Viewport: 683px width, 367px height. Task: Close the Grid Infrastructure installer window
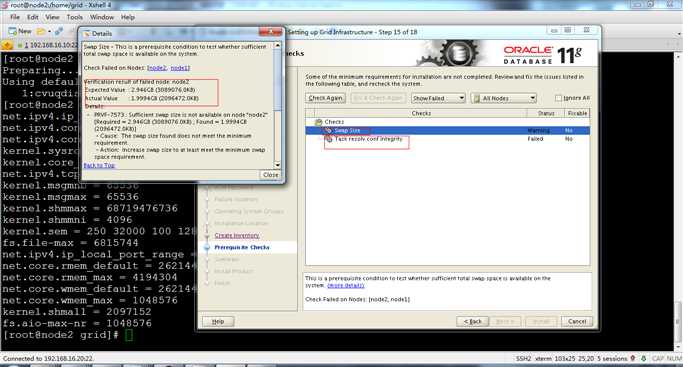tap(587, 31)
